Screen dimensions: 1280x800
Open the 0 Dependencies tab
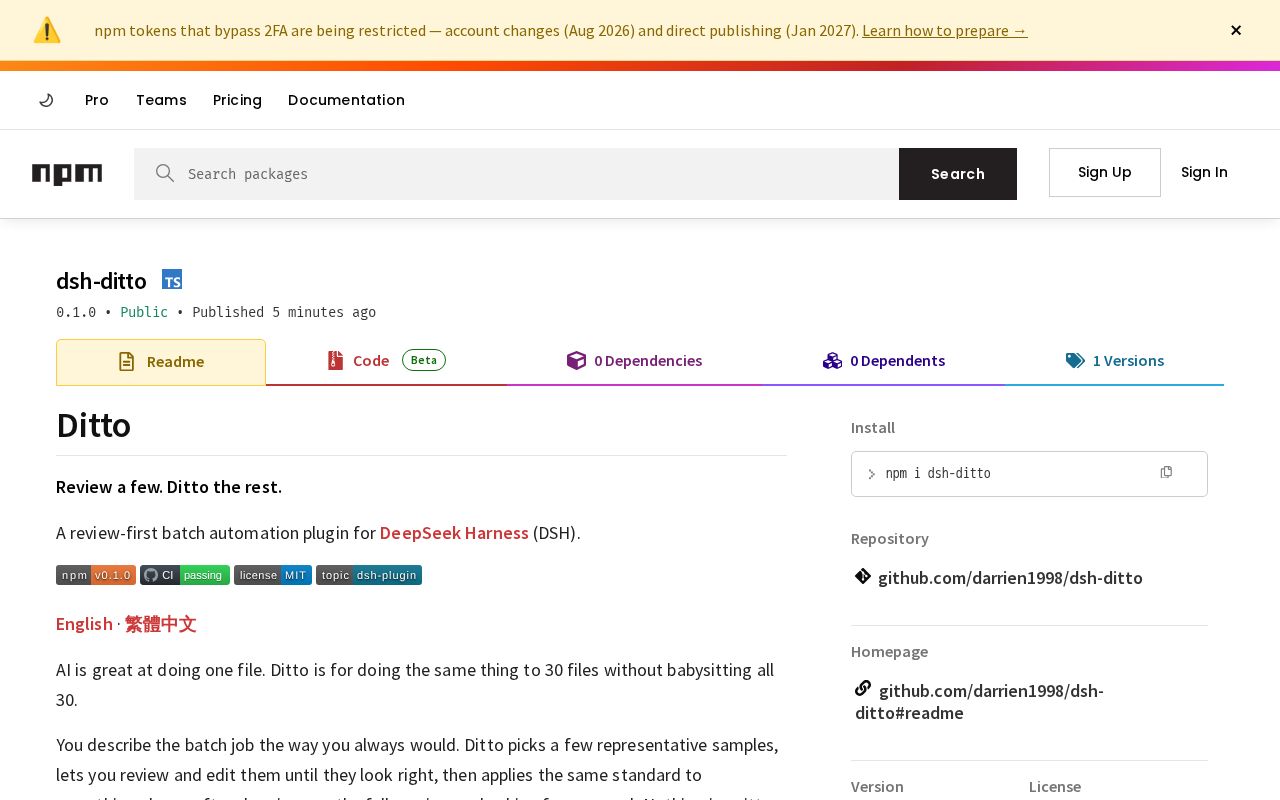point(634,361)
